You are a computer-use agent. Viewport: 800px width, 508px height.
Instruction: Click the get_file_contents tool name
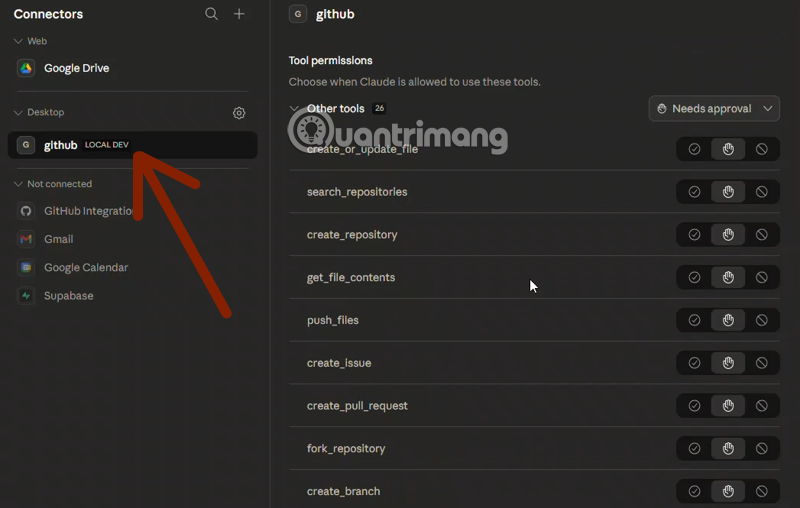(351, 277)
